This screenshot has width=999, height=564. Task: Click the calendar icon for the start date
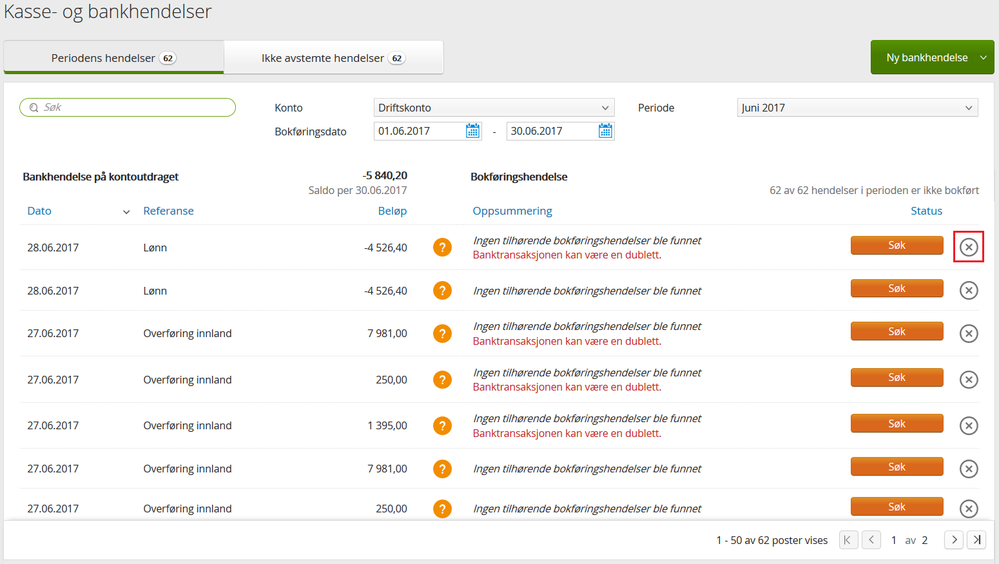[x=473, y=131]
